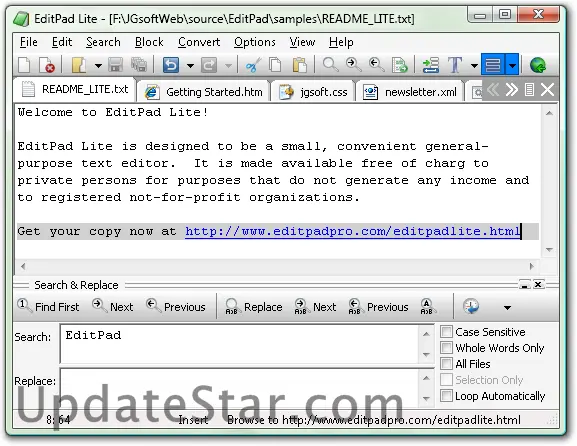Replace icon in main toolbar
The image size is (577, 446).
[x=400, y=66]
